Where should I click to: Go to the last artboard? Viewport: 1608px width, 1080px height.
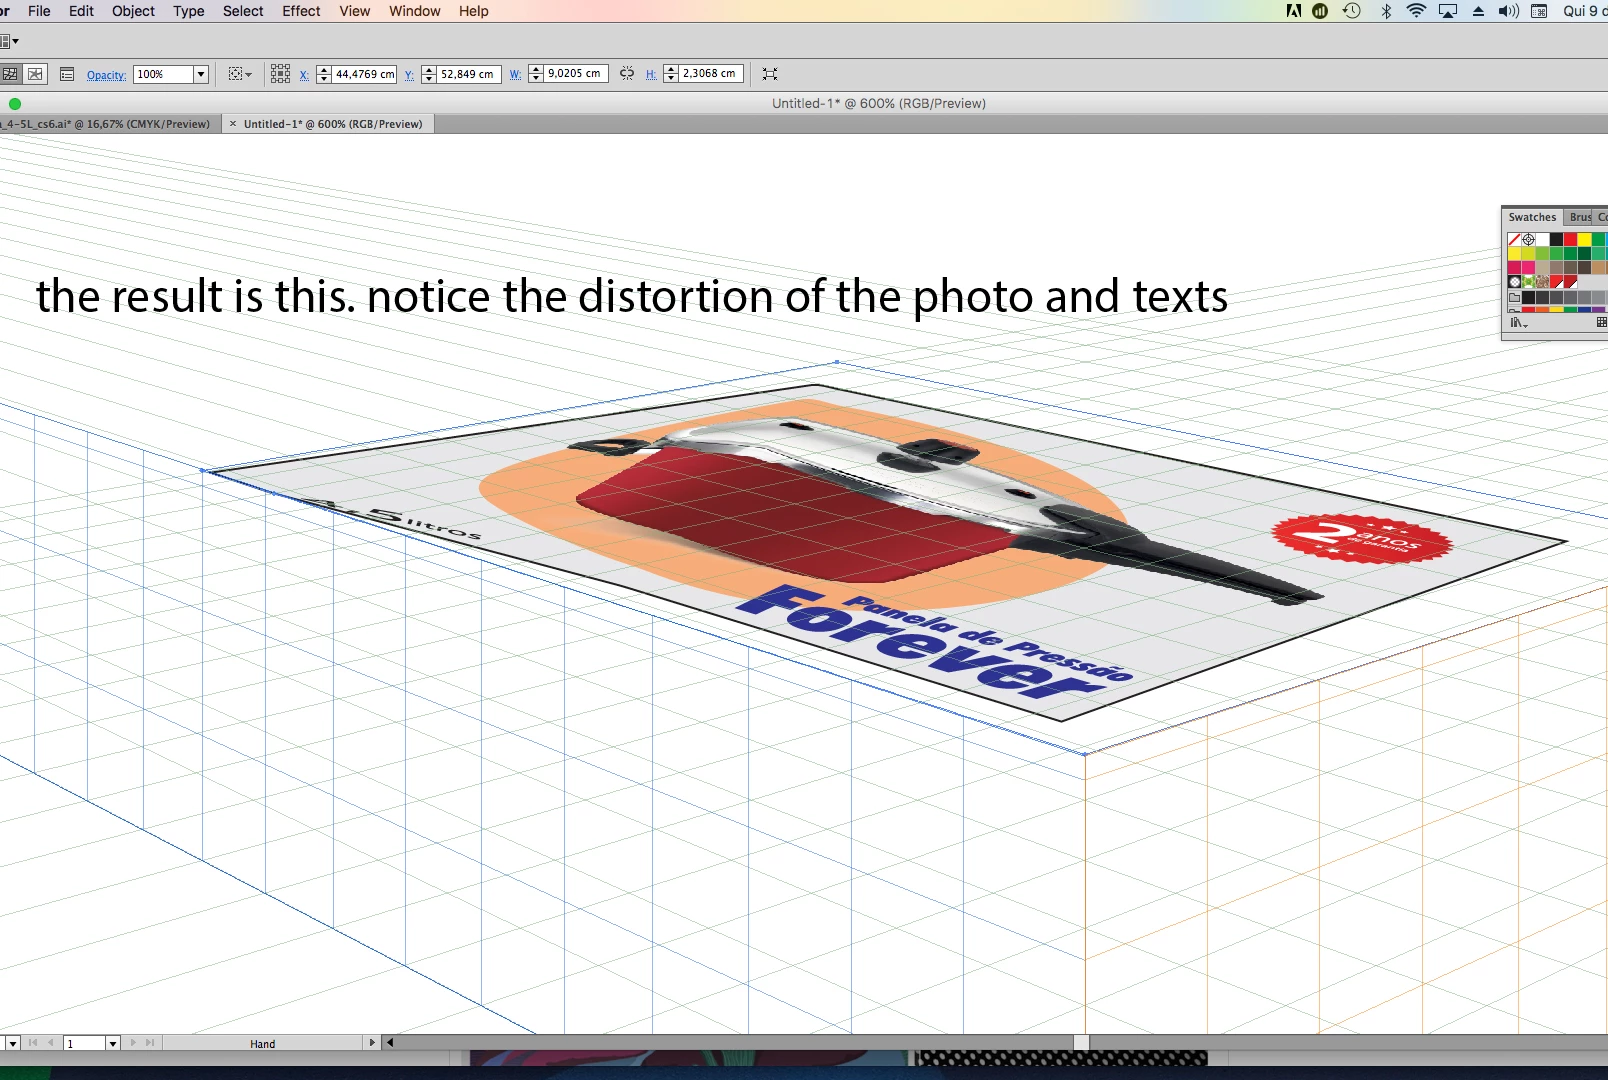(x=150, y=1043)
